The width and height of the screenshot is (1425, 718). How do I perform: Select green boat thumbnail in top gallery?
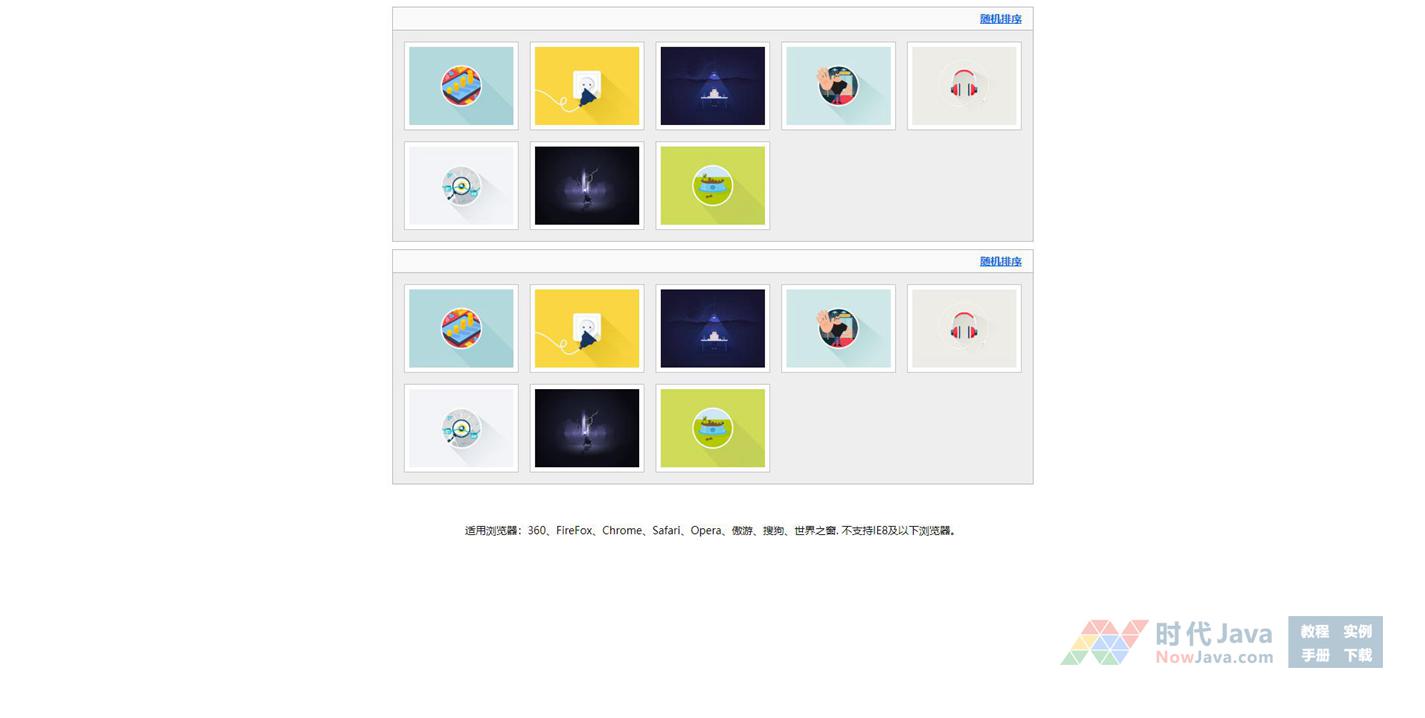click(713, 186)
